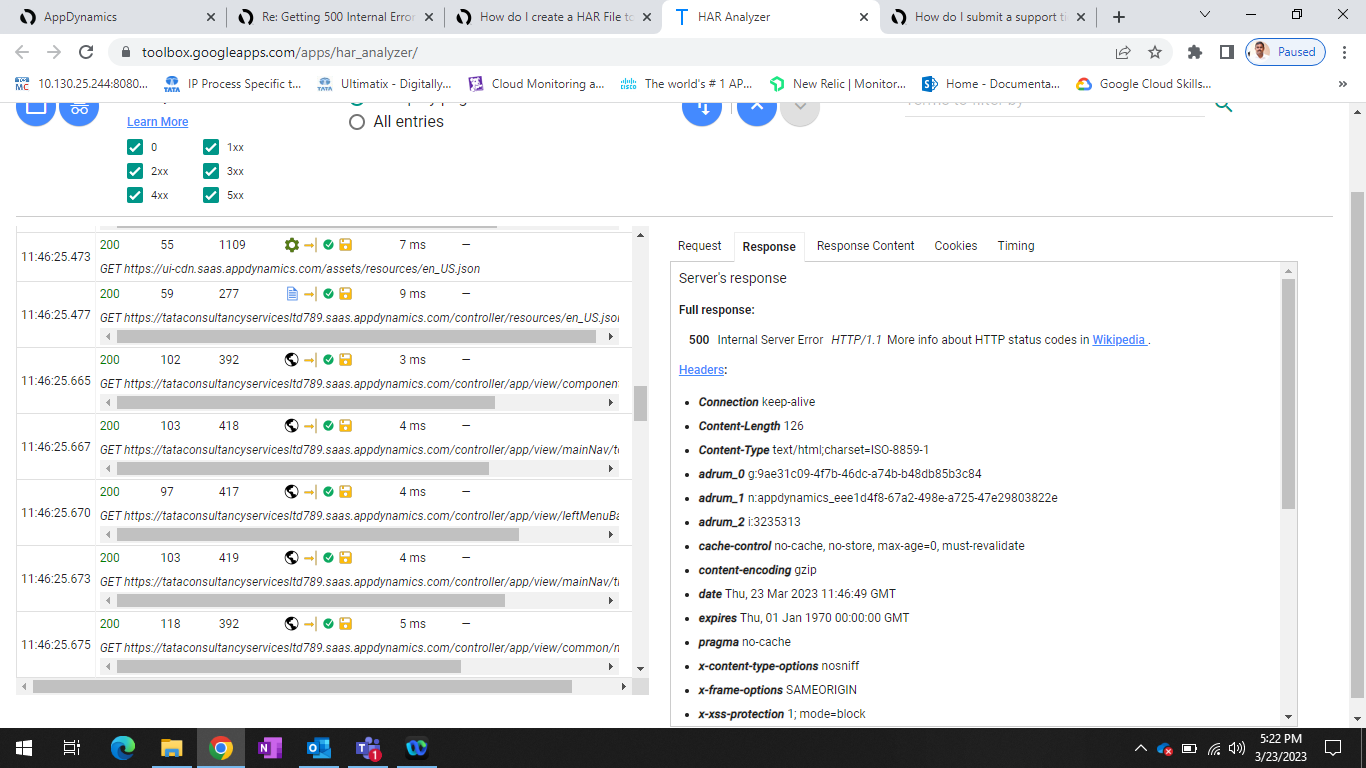
Task: Expand the grey chevron dropdown button
Action: click(800, 106)
